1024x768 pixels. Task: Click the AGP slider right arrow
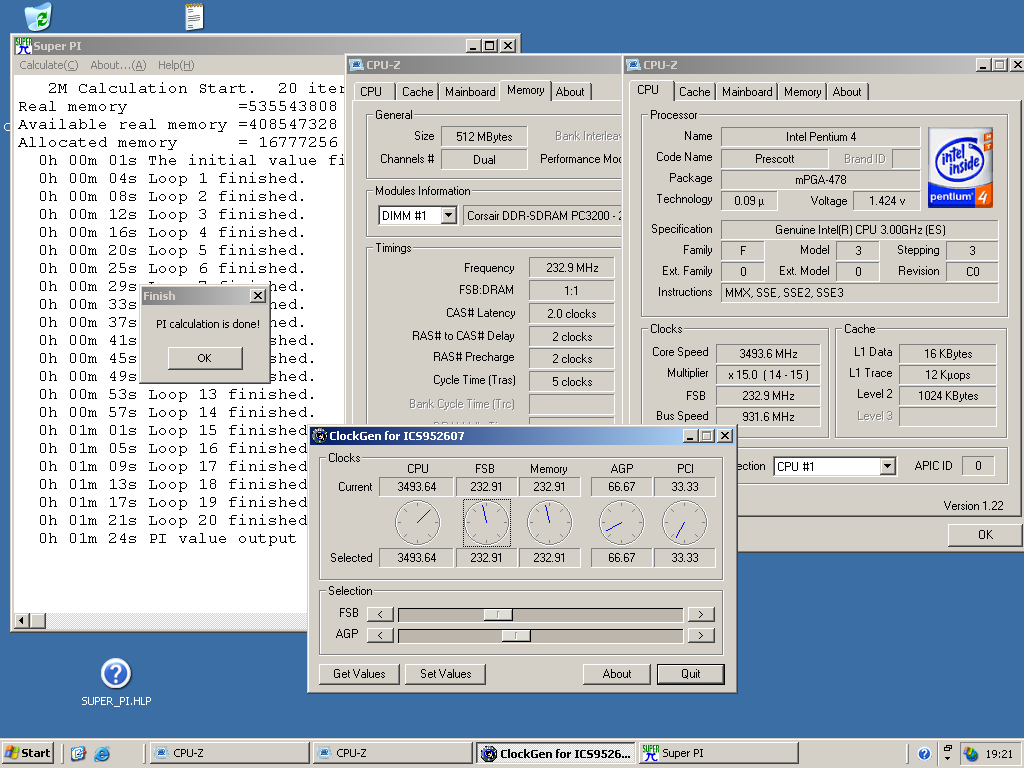tap(702, 635)
